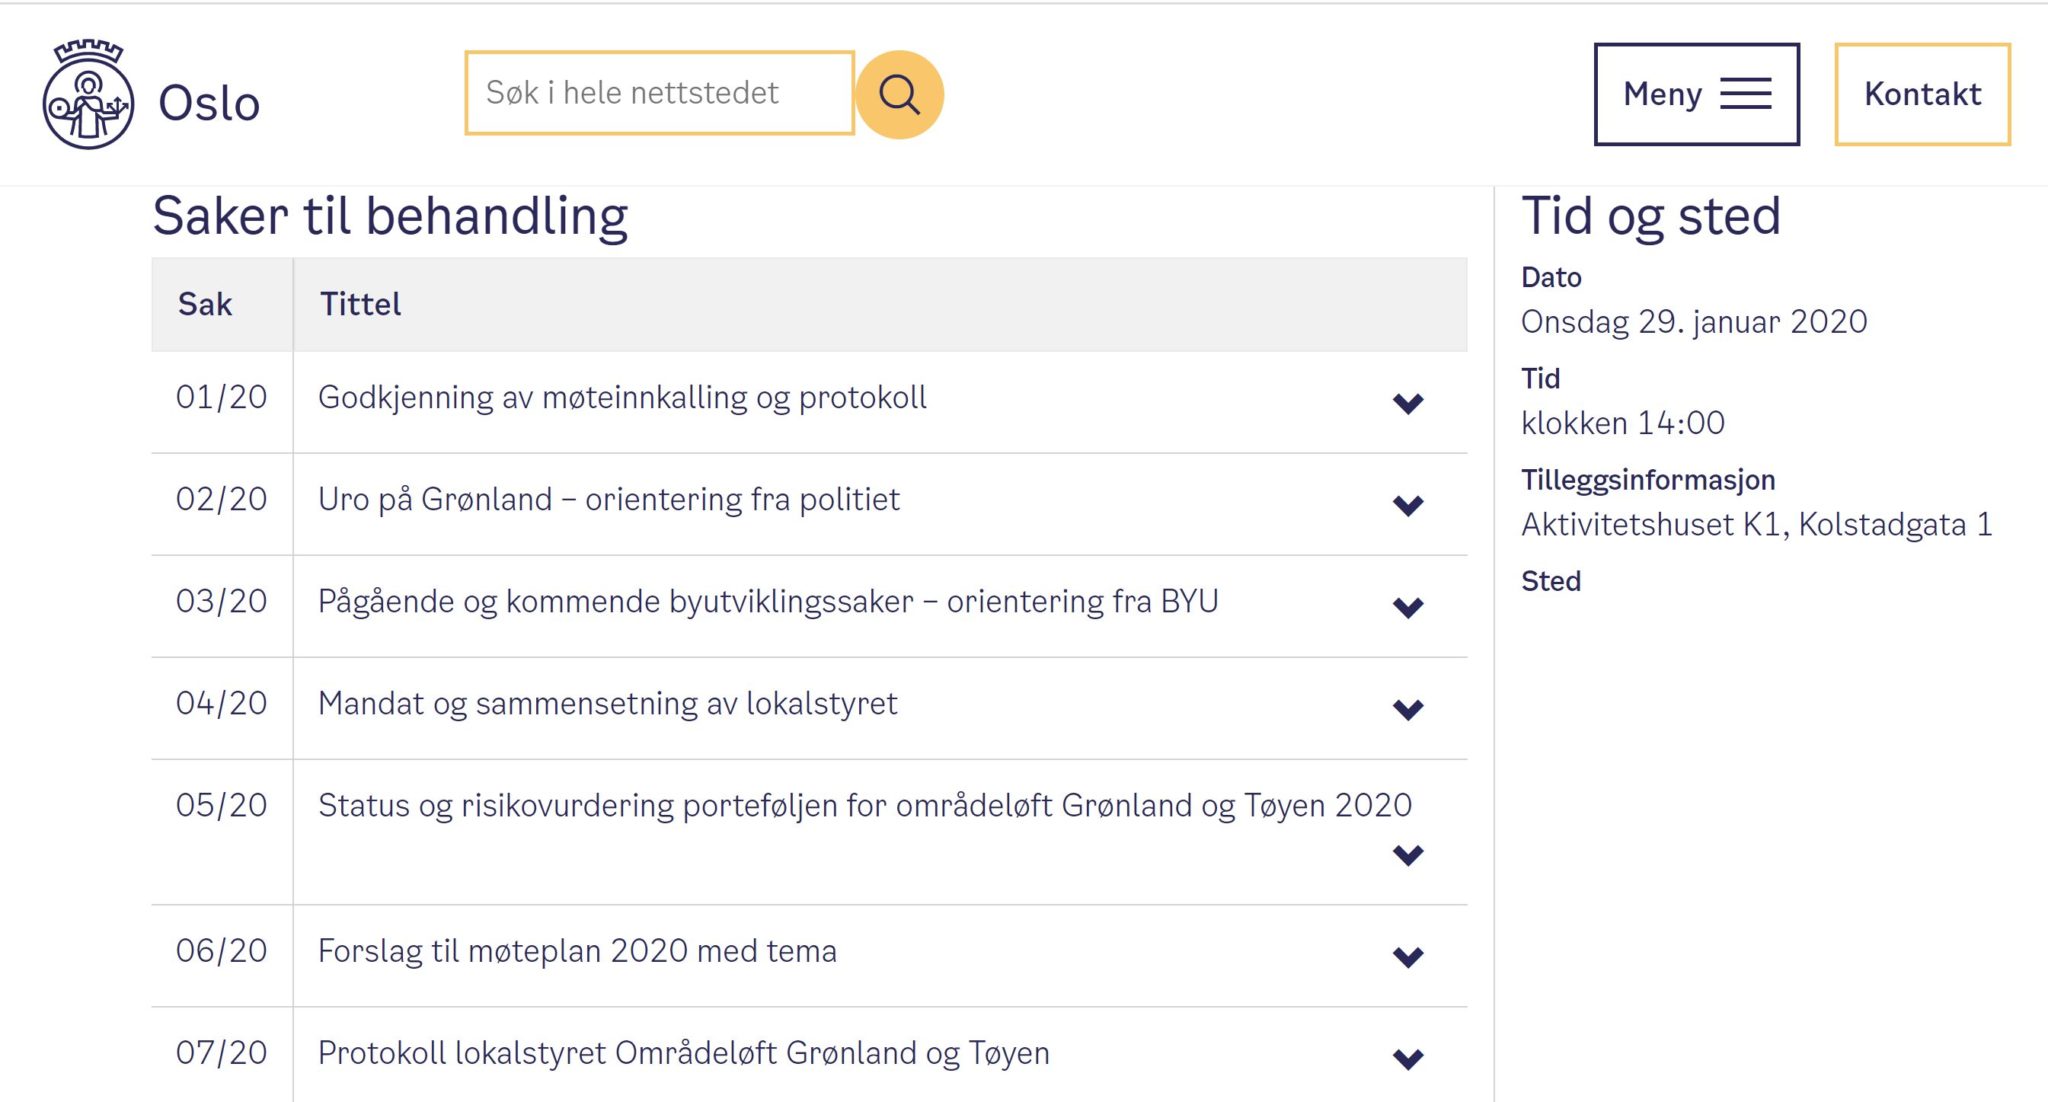The height and width of the screenshot is (1102, 2048).
Task: Expand the 05/20 Status og risikovurdering chevron
Action: (x=1407, y=855)
